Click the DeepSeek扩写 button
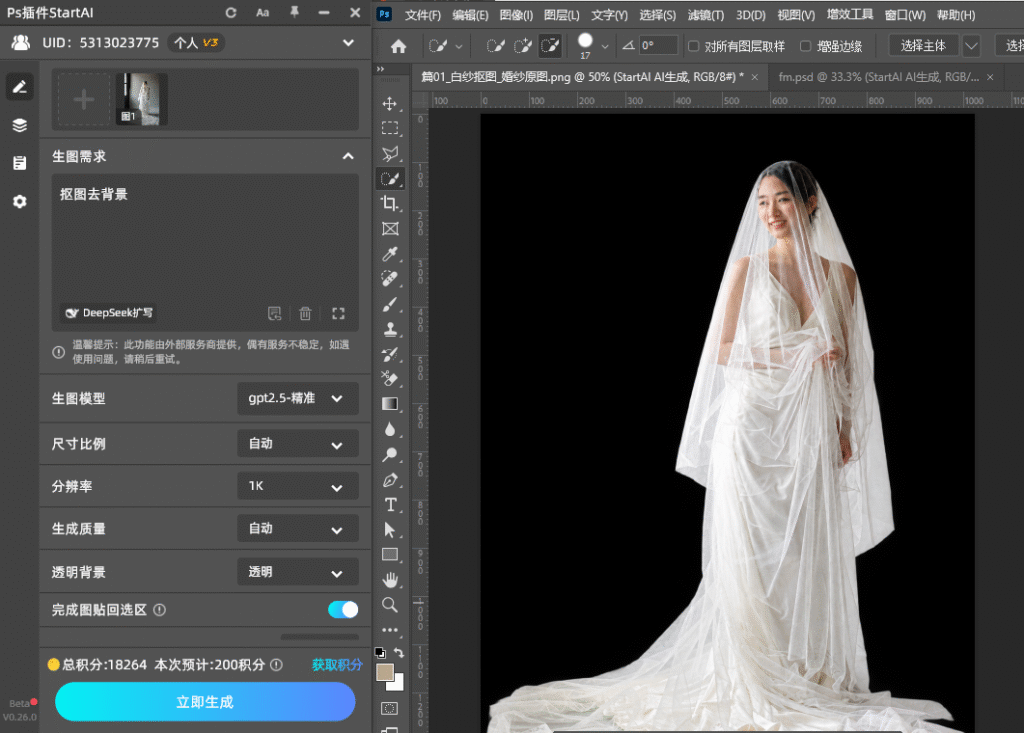Screen dimensions: 1024x733 (109, 313)
